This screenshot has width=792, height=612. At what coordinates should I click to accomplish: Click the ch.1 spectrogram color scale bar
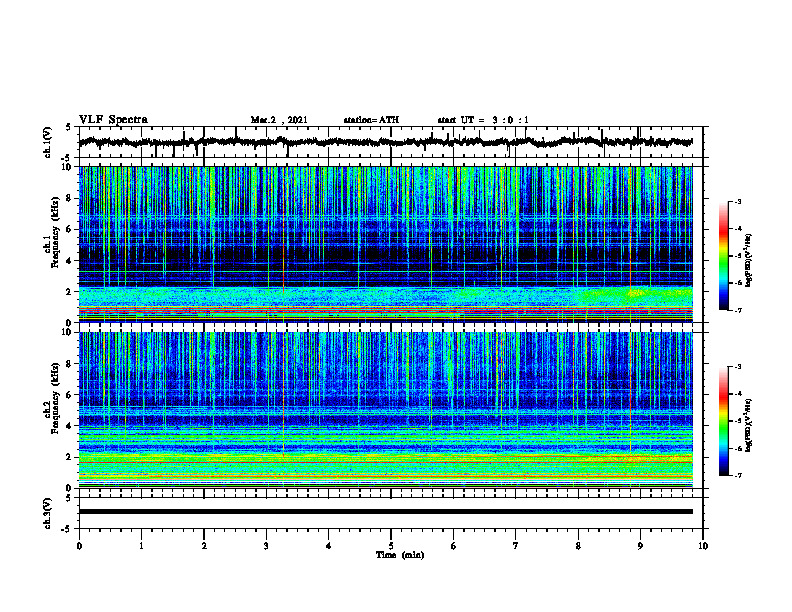point(723,256)
